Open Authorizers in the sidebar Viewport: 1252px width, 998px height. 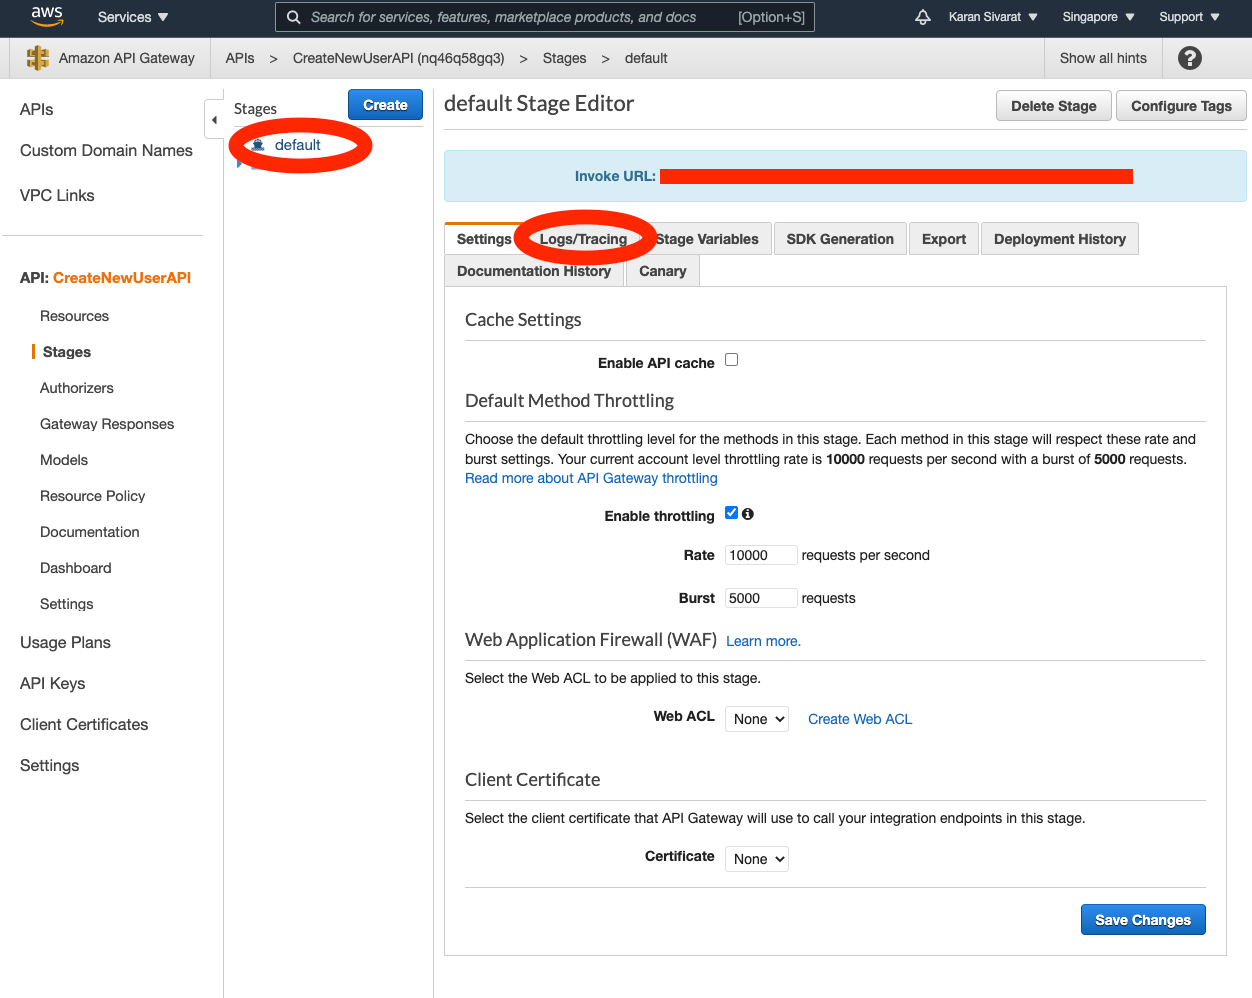[77, 388]
